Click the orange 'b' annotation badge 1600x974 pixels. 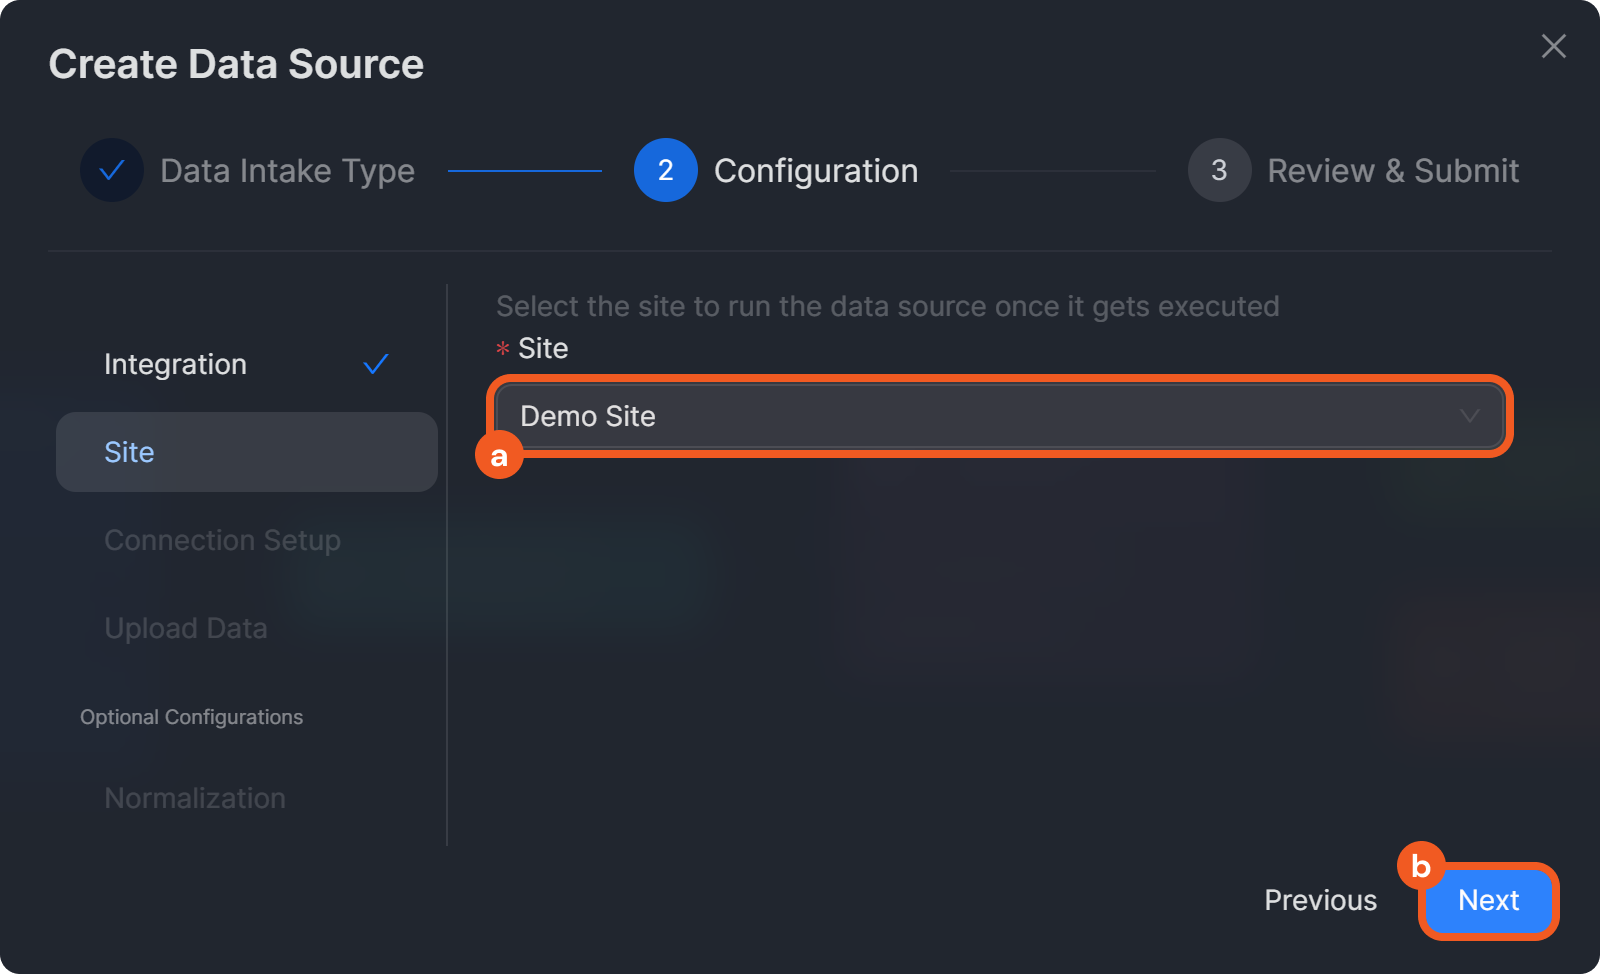point(1420,866)
